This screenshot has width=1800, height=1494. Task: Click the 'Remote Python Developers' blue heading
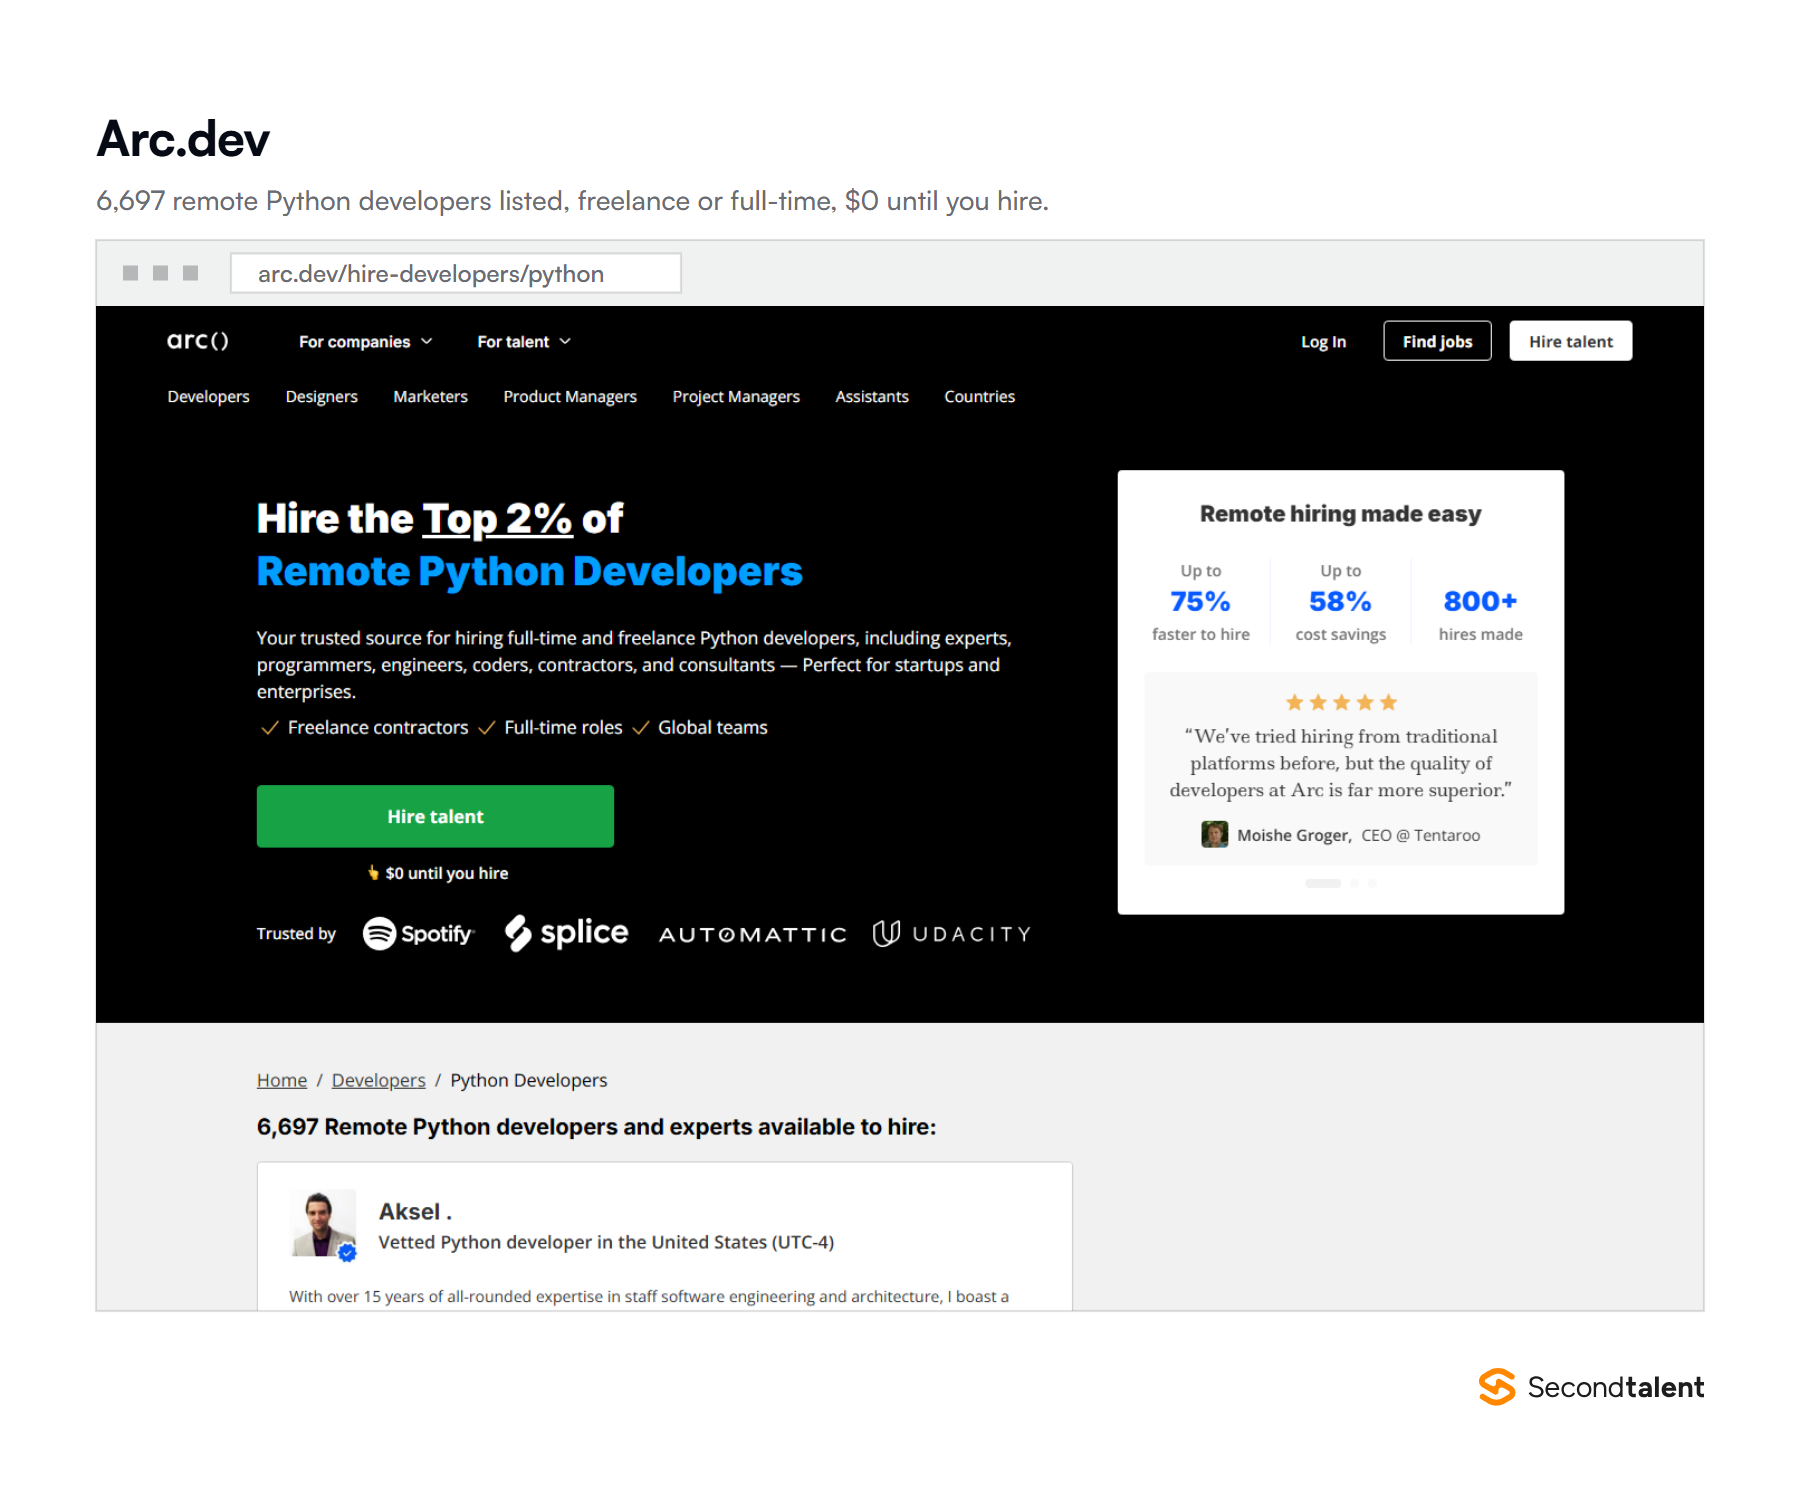point(529,572)
